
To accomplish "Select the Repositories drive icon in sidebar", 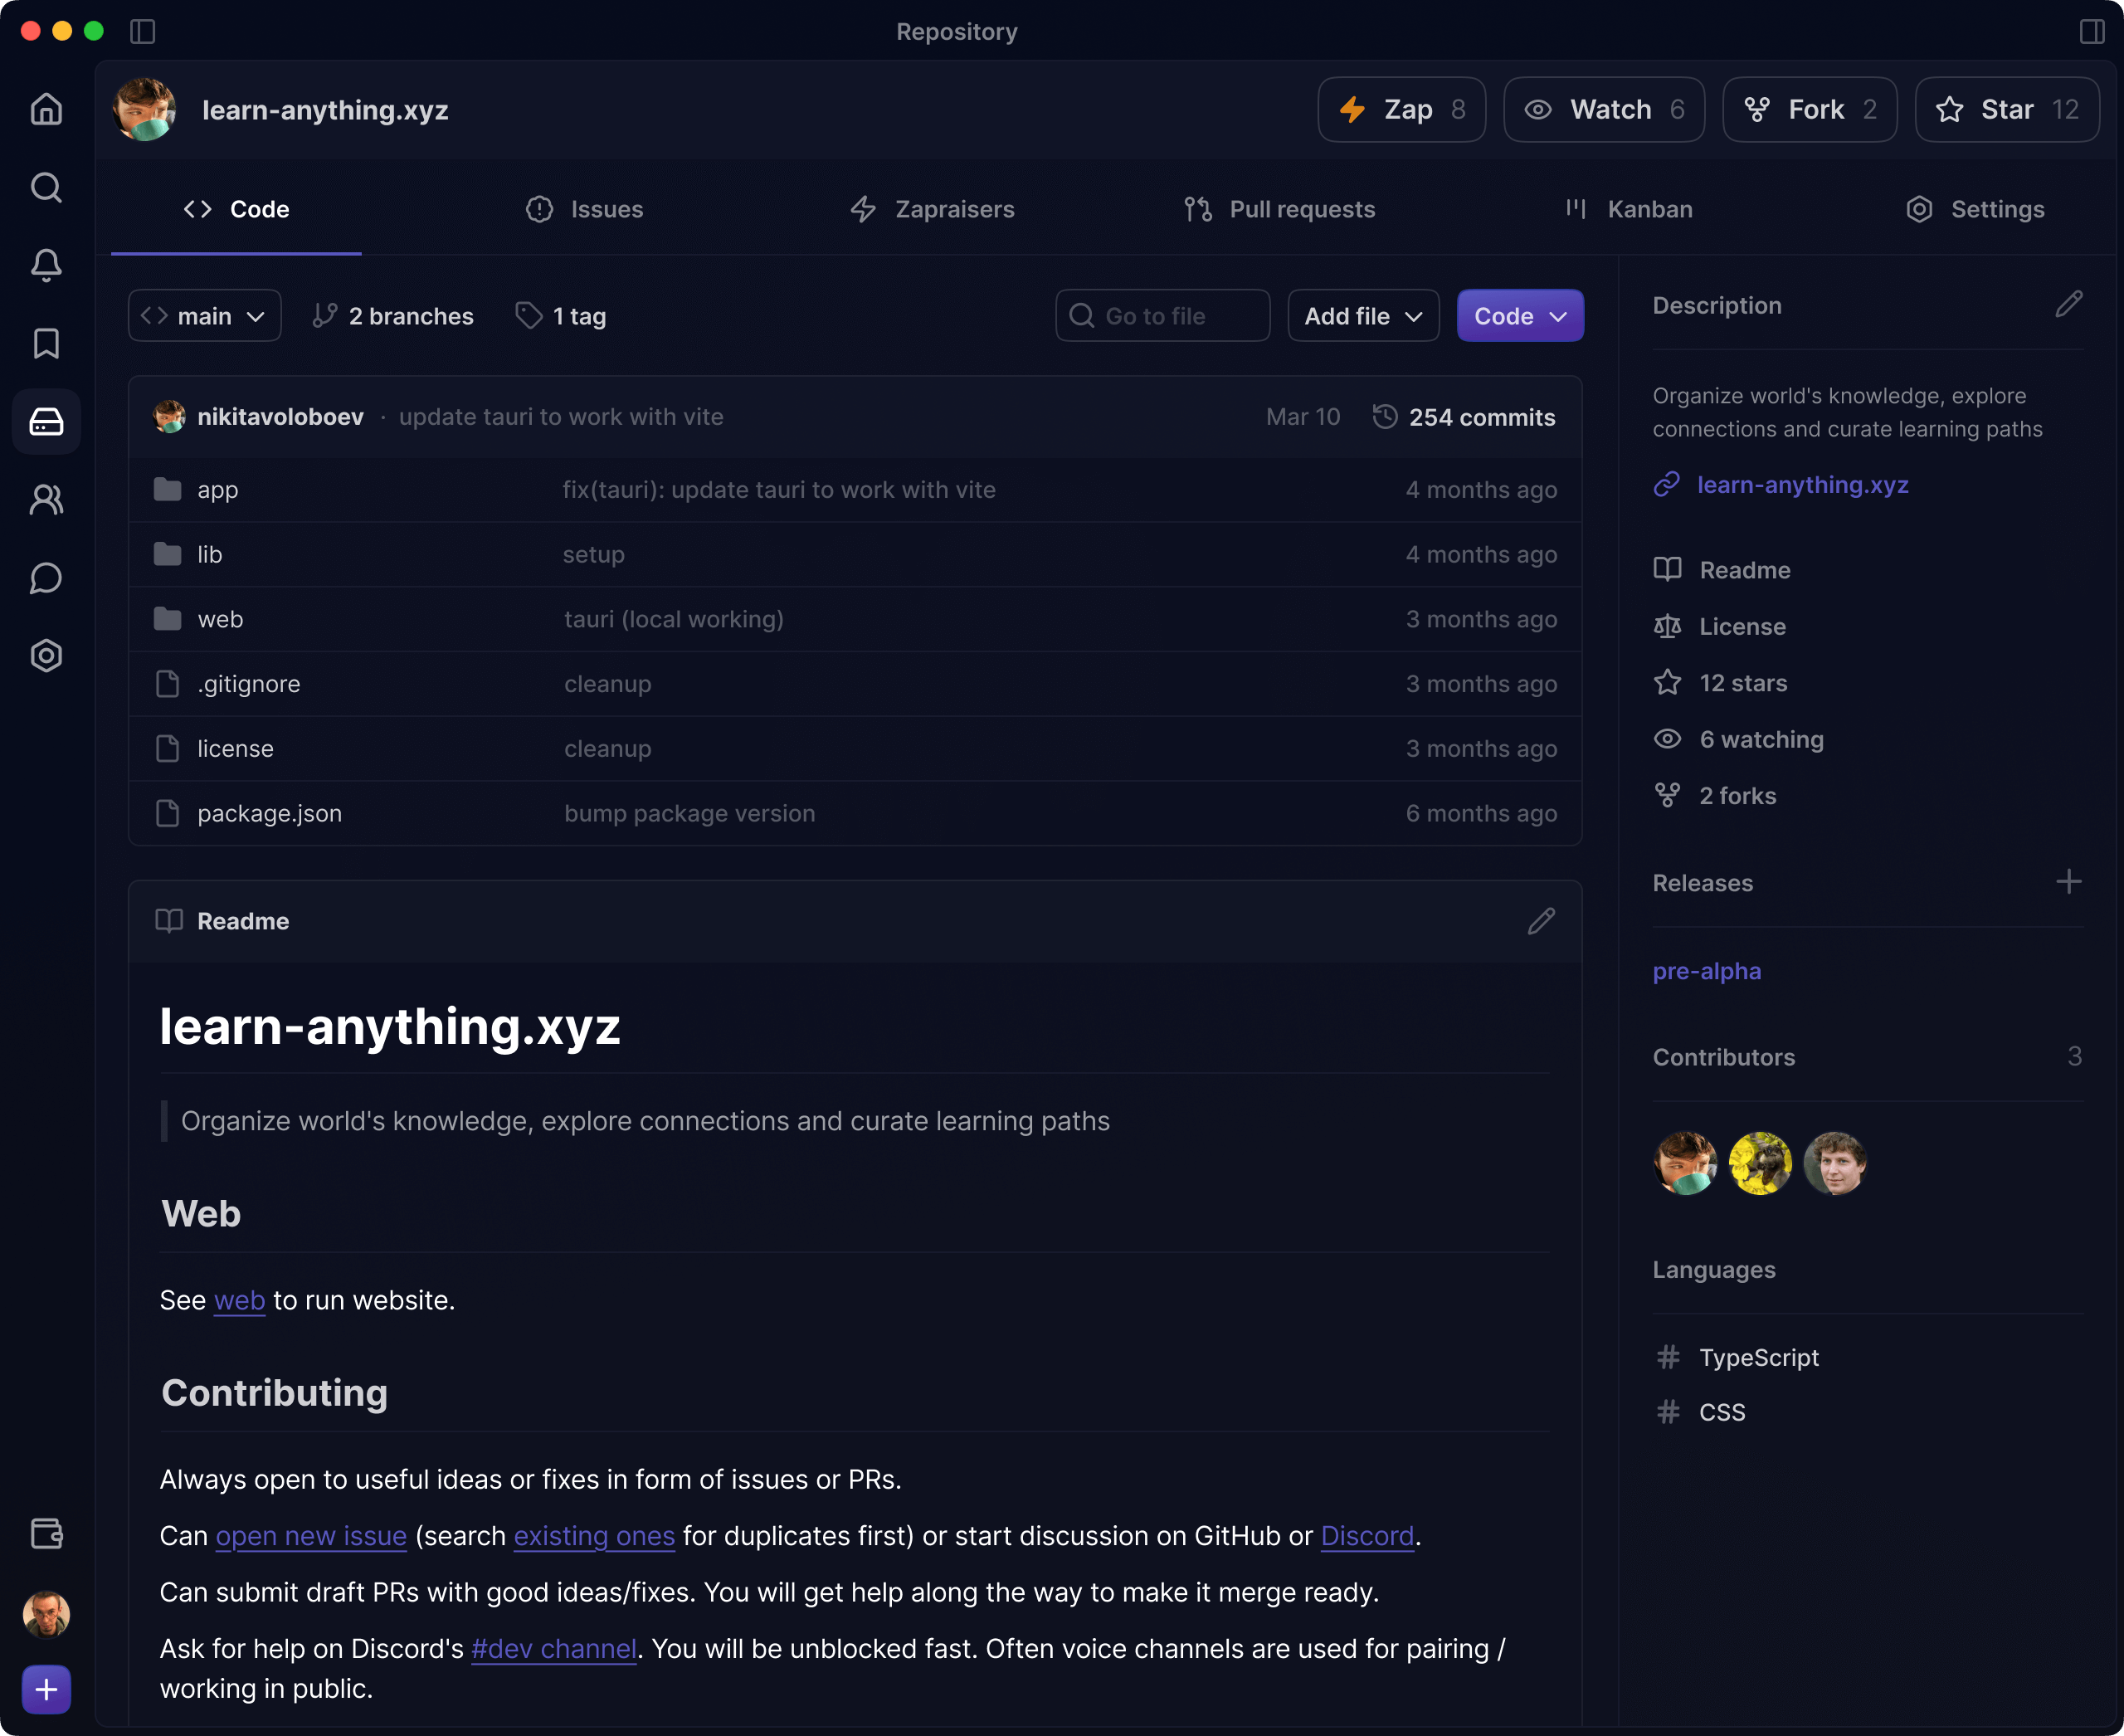I will tap(46, 421).
